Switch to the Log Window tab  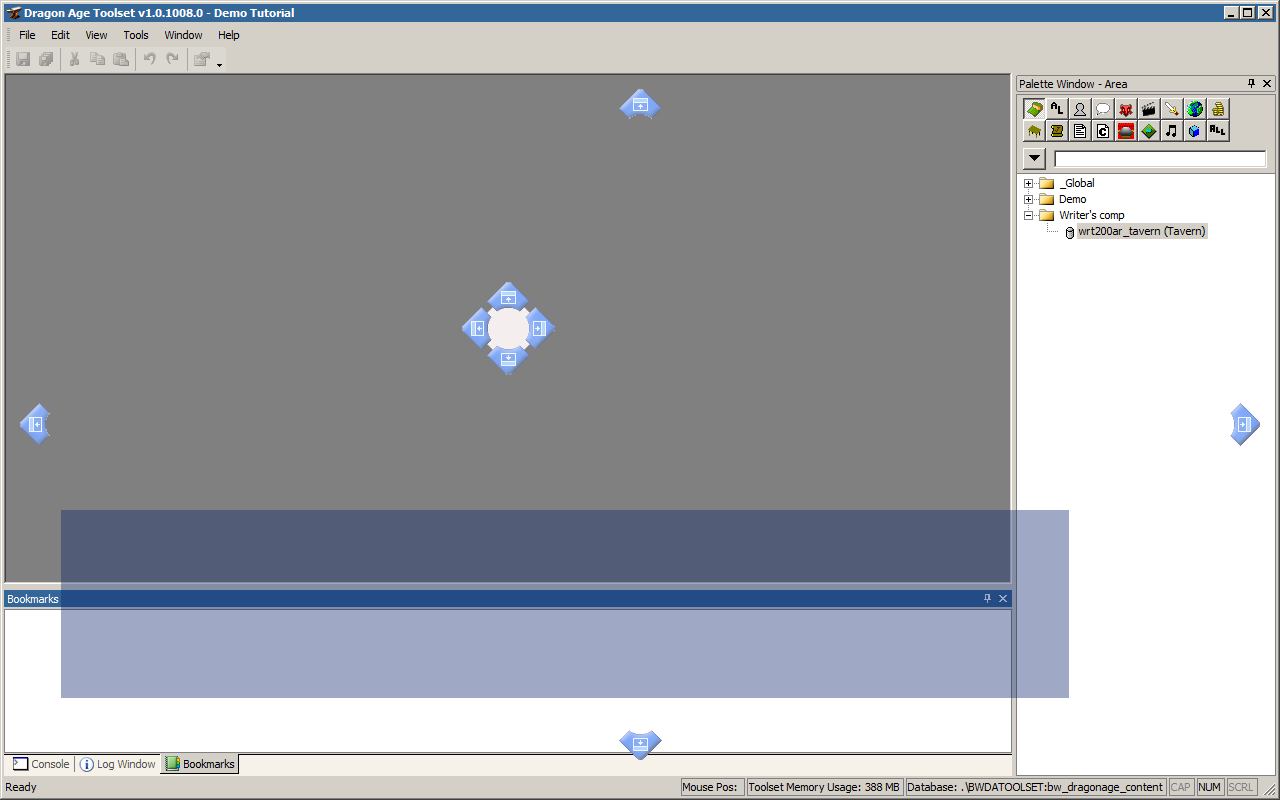pos(119,764)
